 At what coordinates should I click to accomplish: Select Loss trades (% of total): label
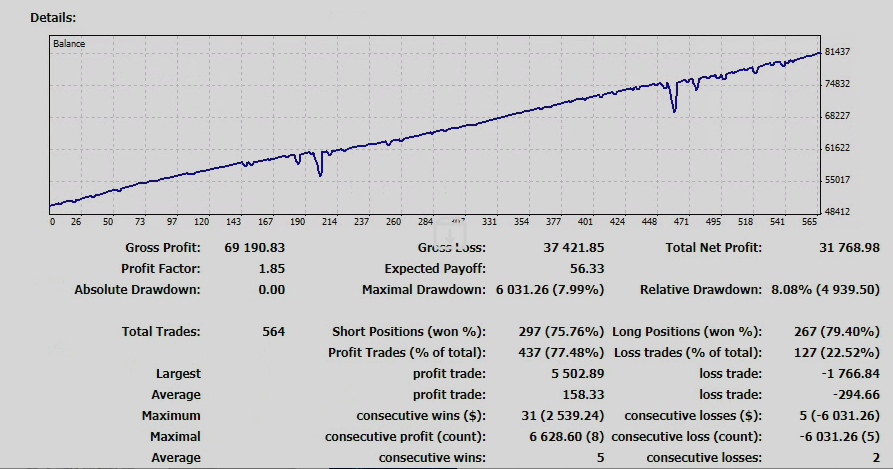pos(687,353)
